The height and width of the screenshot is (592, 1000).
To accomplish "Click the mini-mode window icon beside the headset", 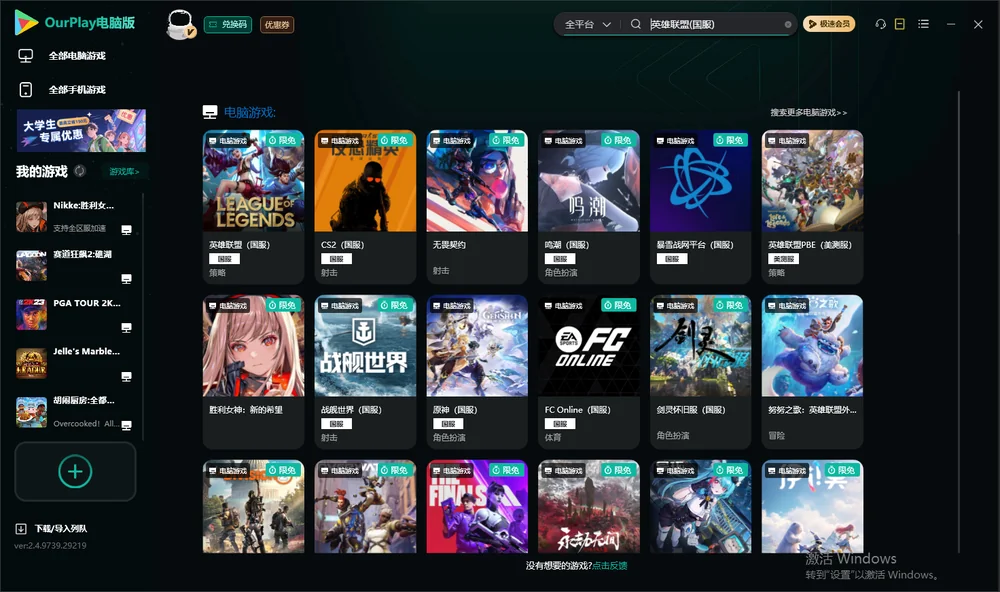I will [x=900, y=24].
